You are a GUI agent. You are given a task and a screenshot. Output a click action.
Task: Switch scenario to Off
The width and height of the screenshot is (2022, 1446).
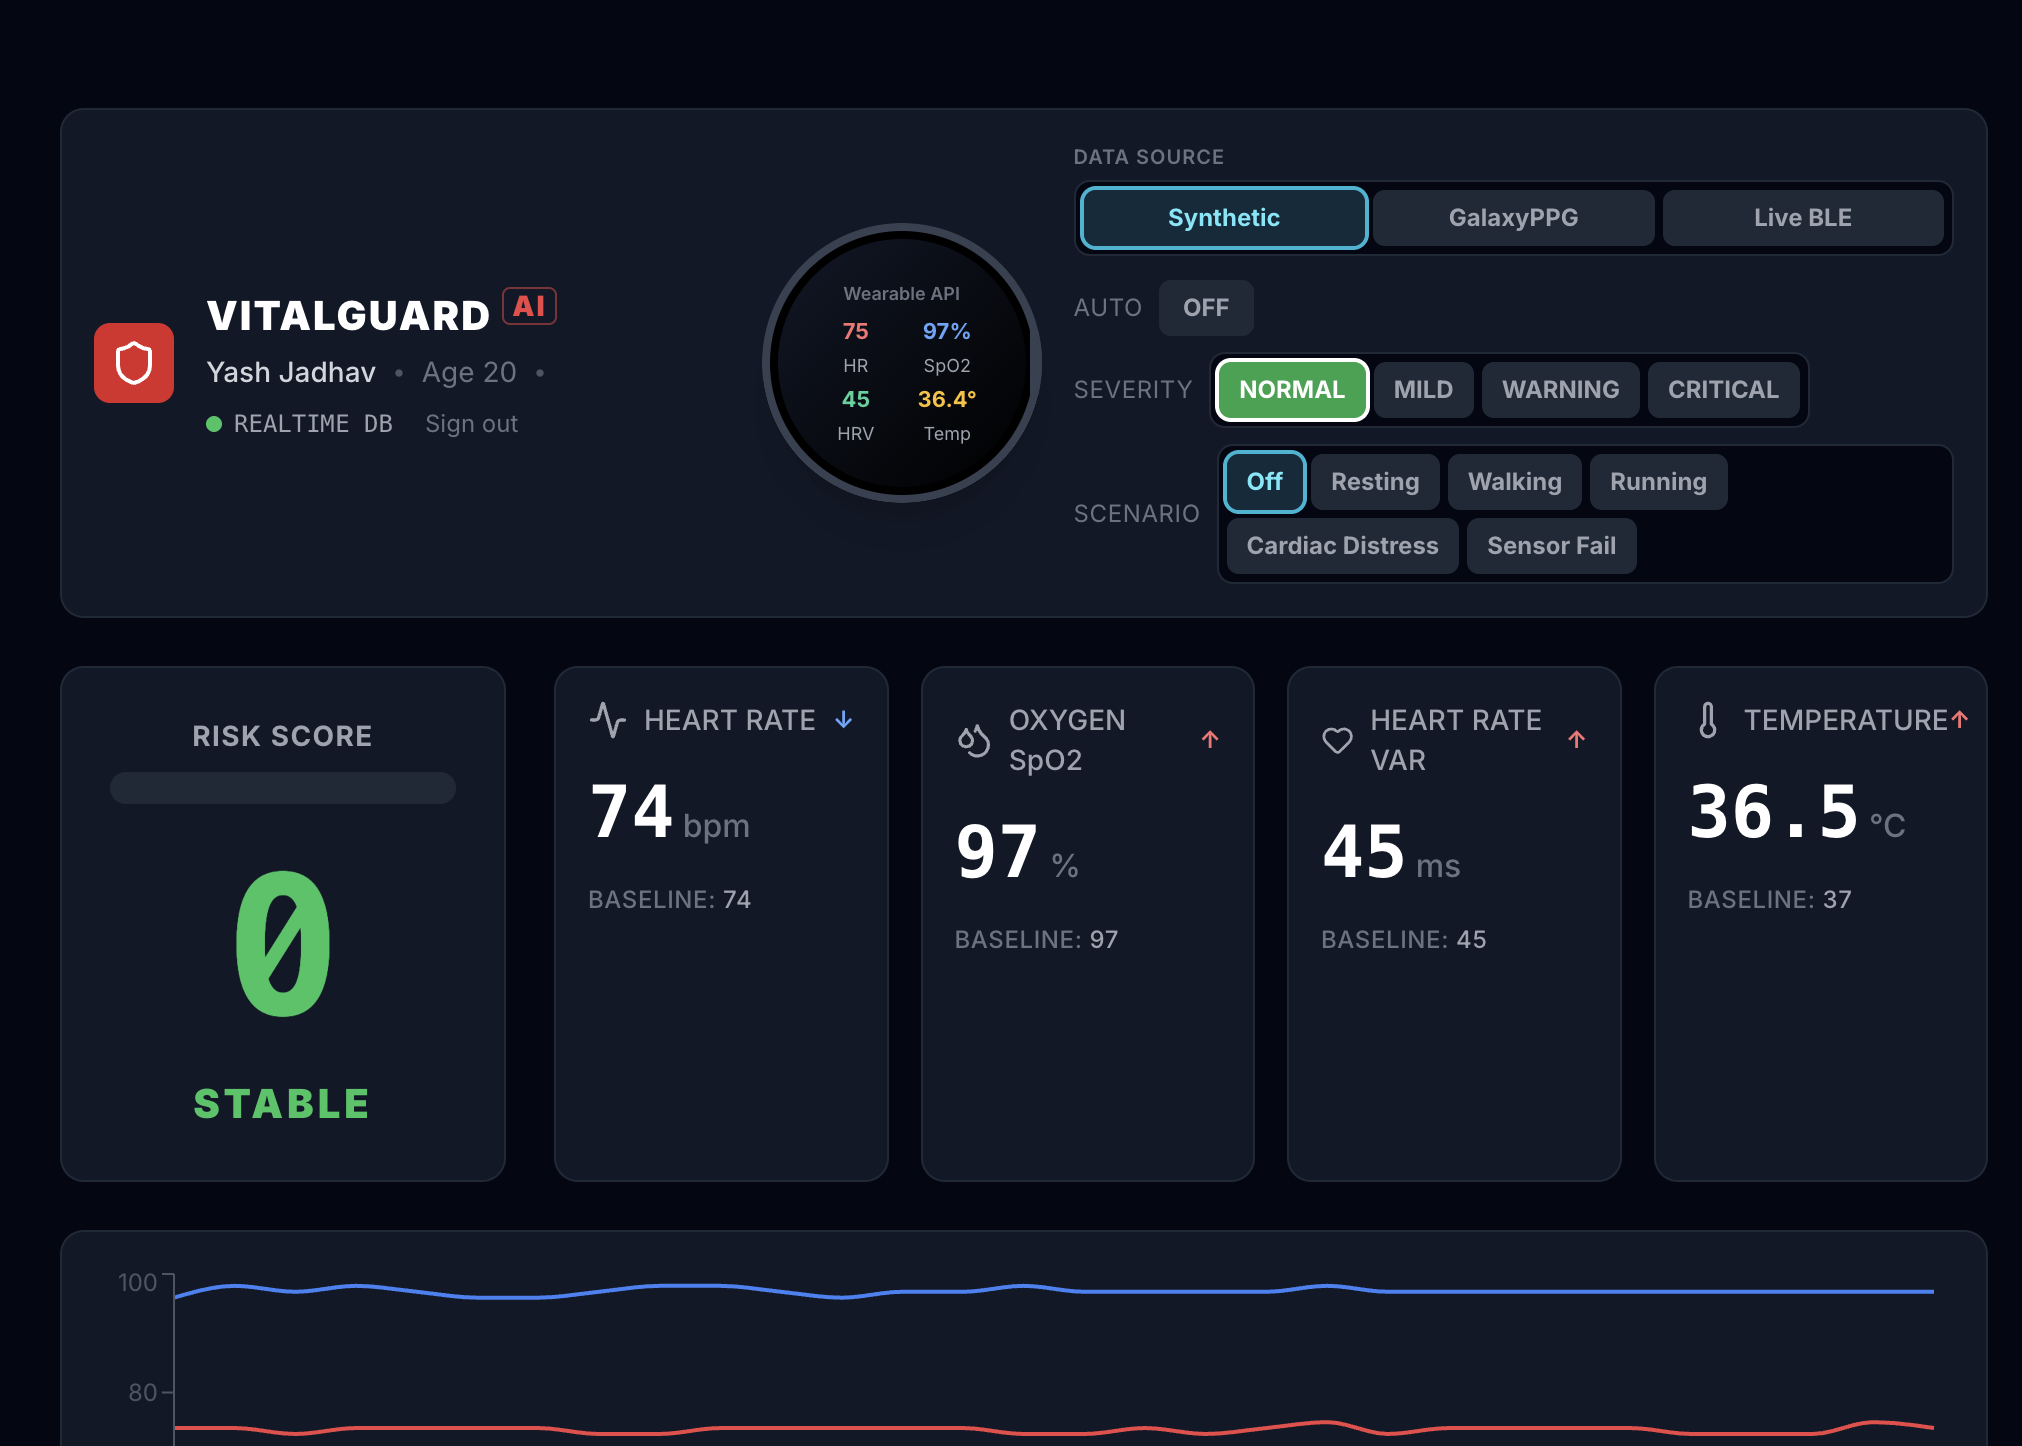[1264, 482]
